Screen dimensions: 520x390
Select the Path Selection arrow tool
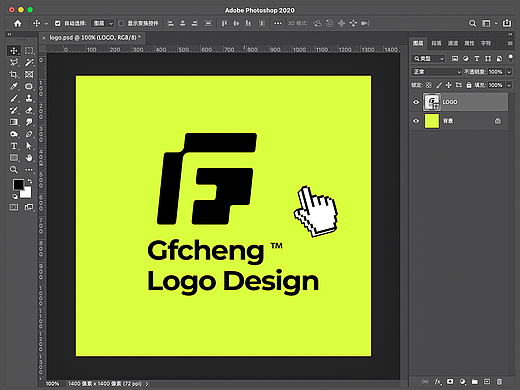point(29,146)
